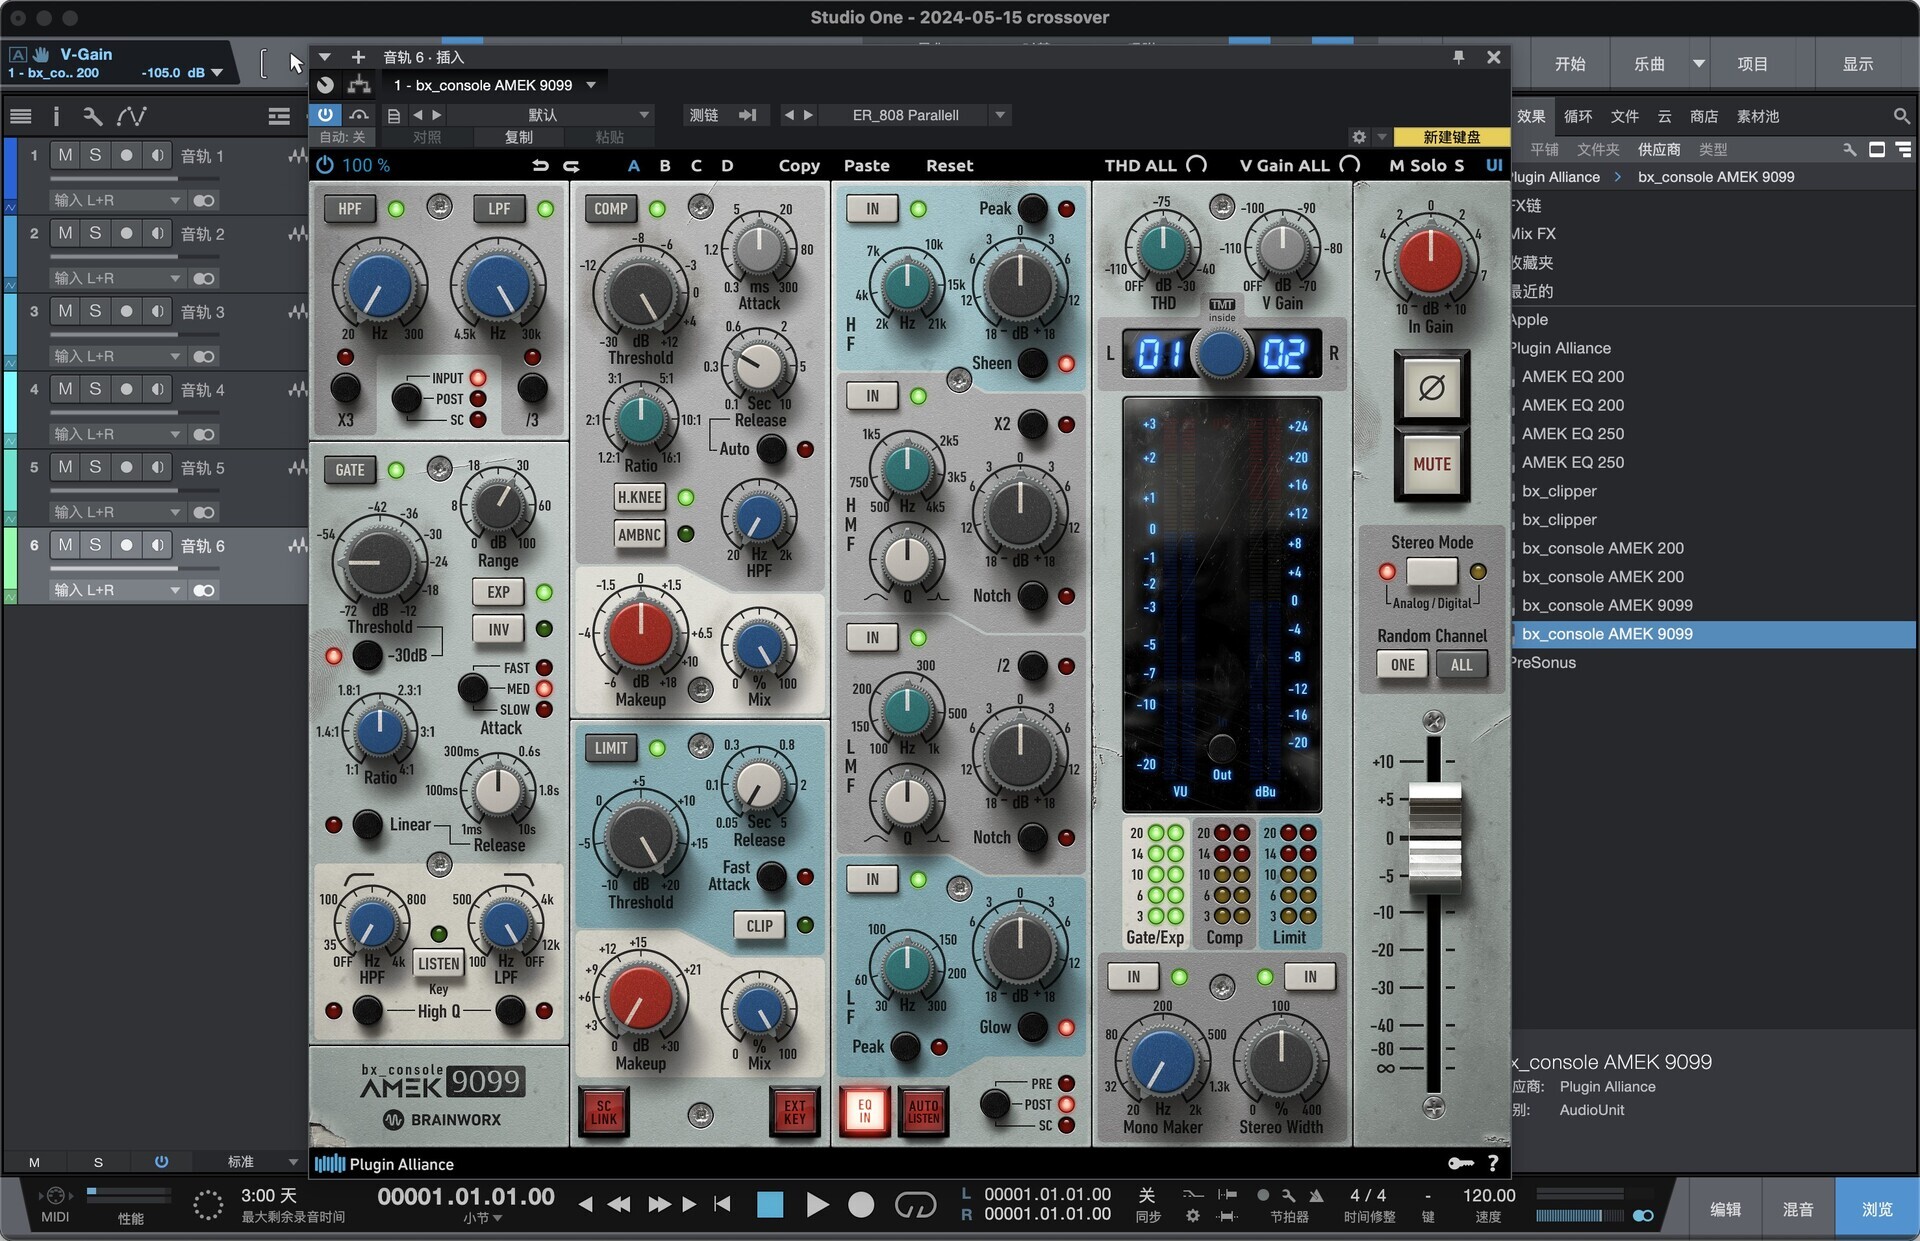Toggle the EQ IN red button
Image resolution: width=1920 pixels, height=1241 pixels.
pos(865,1112)
